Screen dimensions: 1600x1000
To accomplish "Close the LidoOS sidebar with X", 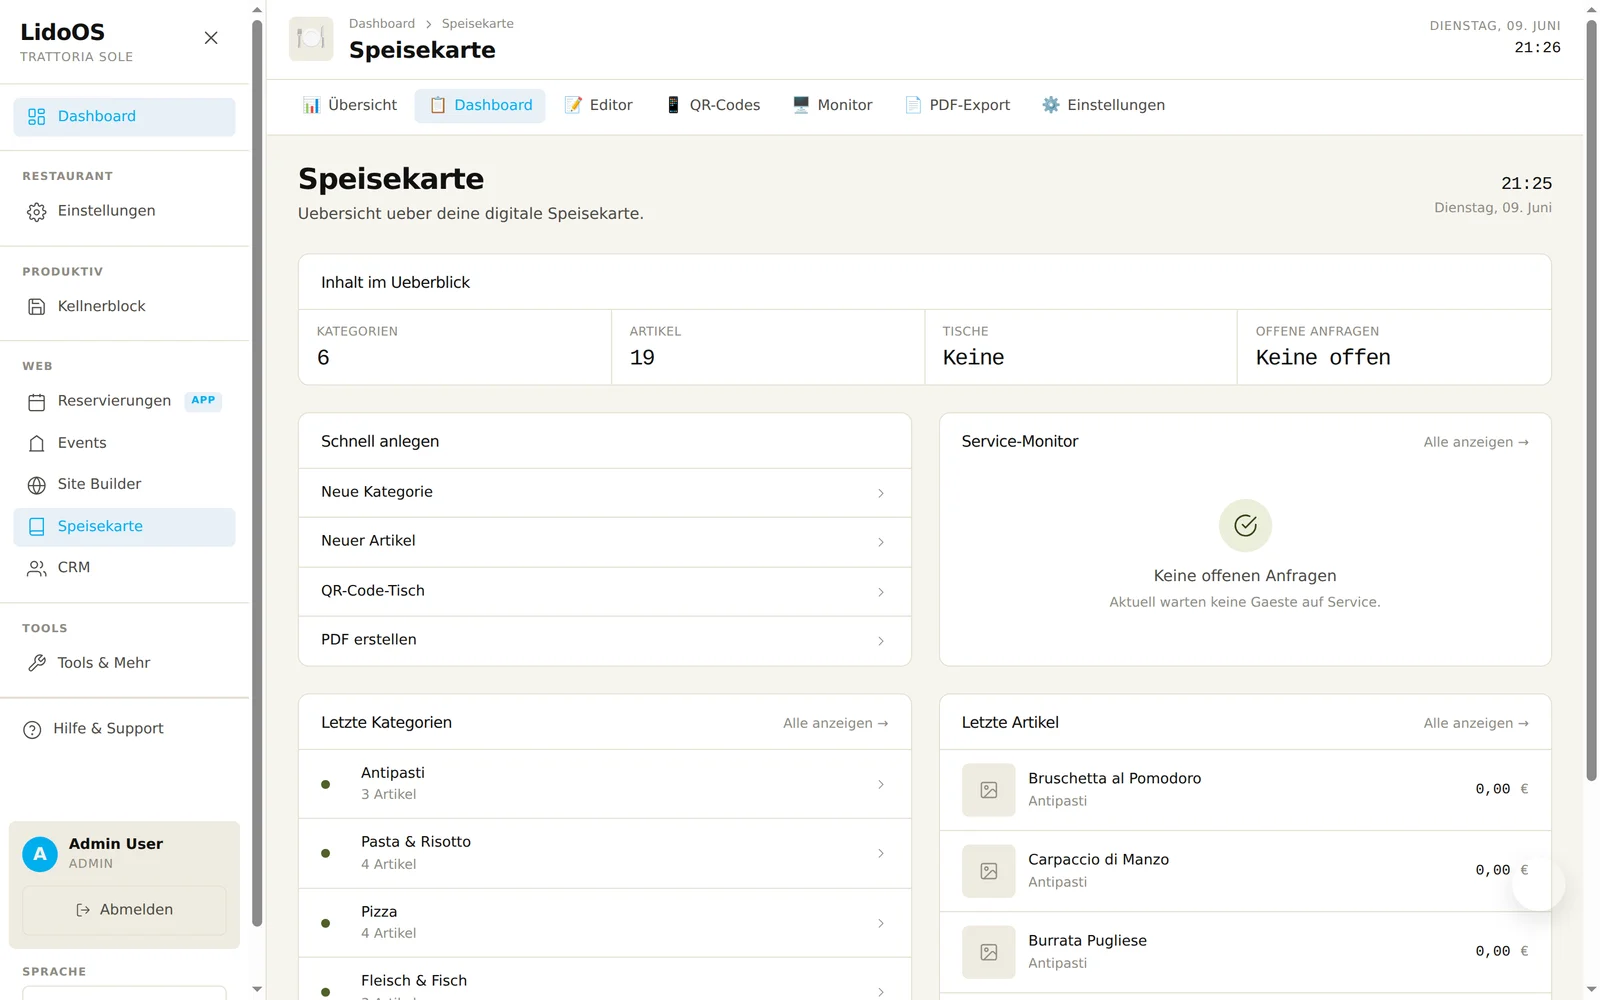I will coord(211,38).
